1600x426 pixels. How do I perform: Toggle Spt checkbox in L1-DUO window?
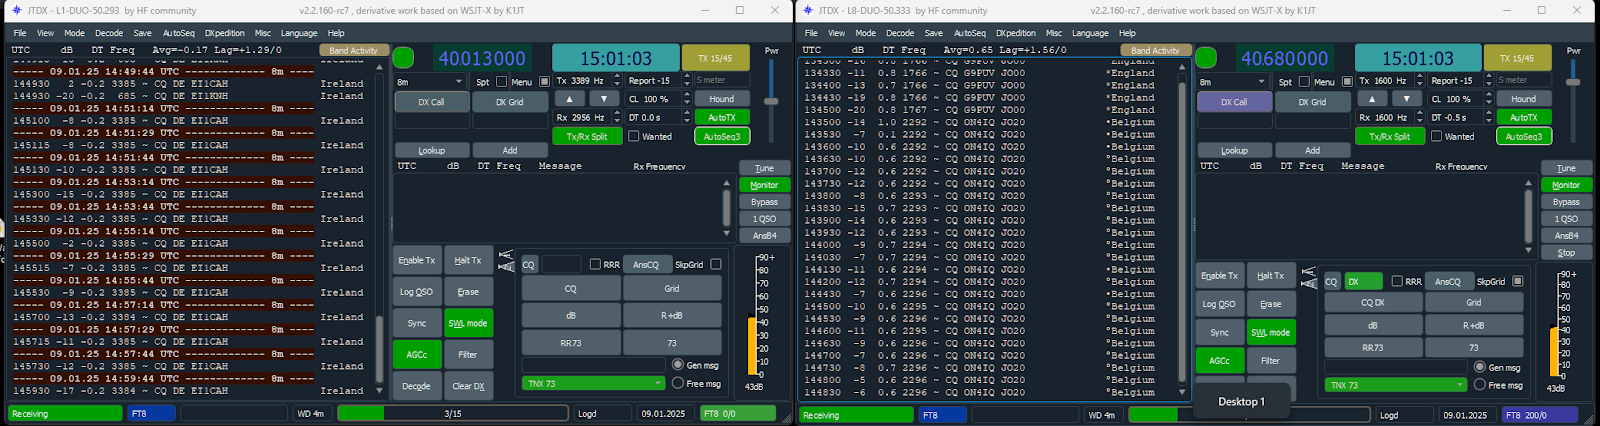[500, 81]
